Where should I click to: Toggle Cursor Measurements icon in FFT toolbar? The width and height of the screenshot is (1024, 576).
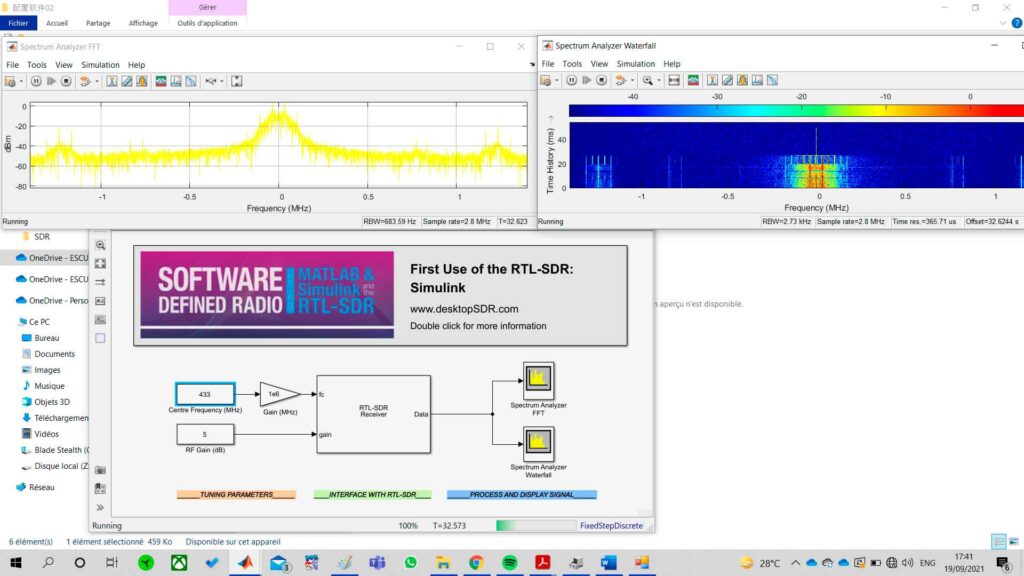point(127,82)
